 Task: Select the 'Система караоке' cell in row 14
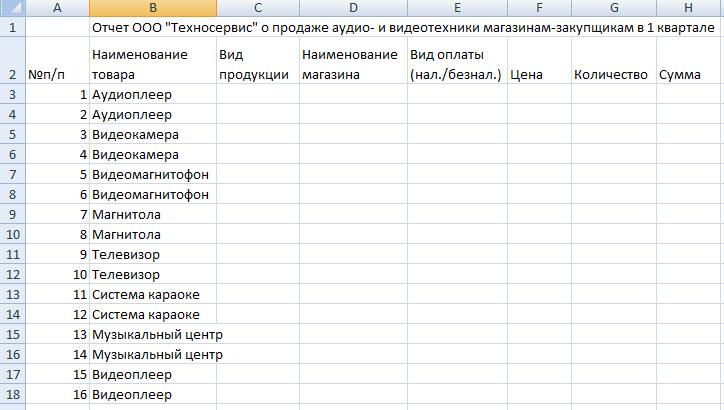[x=153, y=314]
